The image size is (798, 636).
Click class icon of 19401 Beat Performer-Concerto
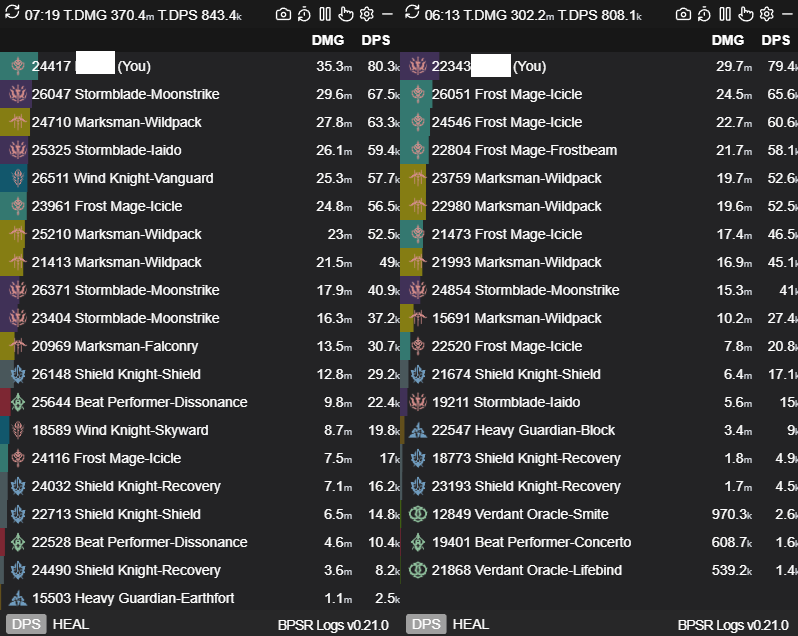[418, 542]
